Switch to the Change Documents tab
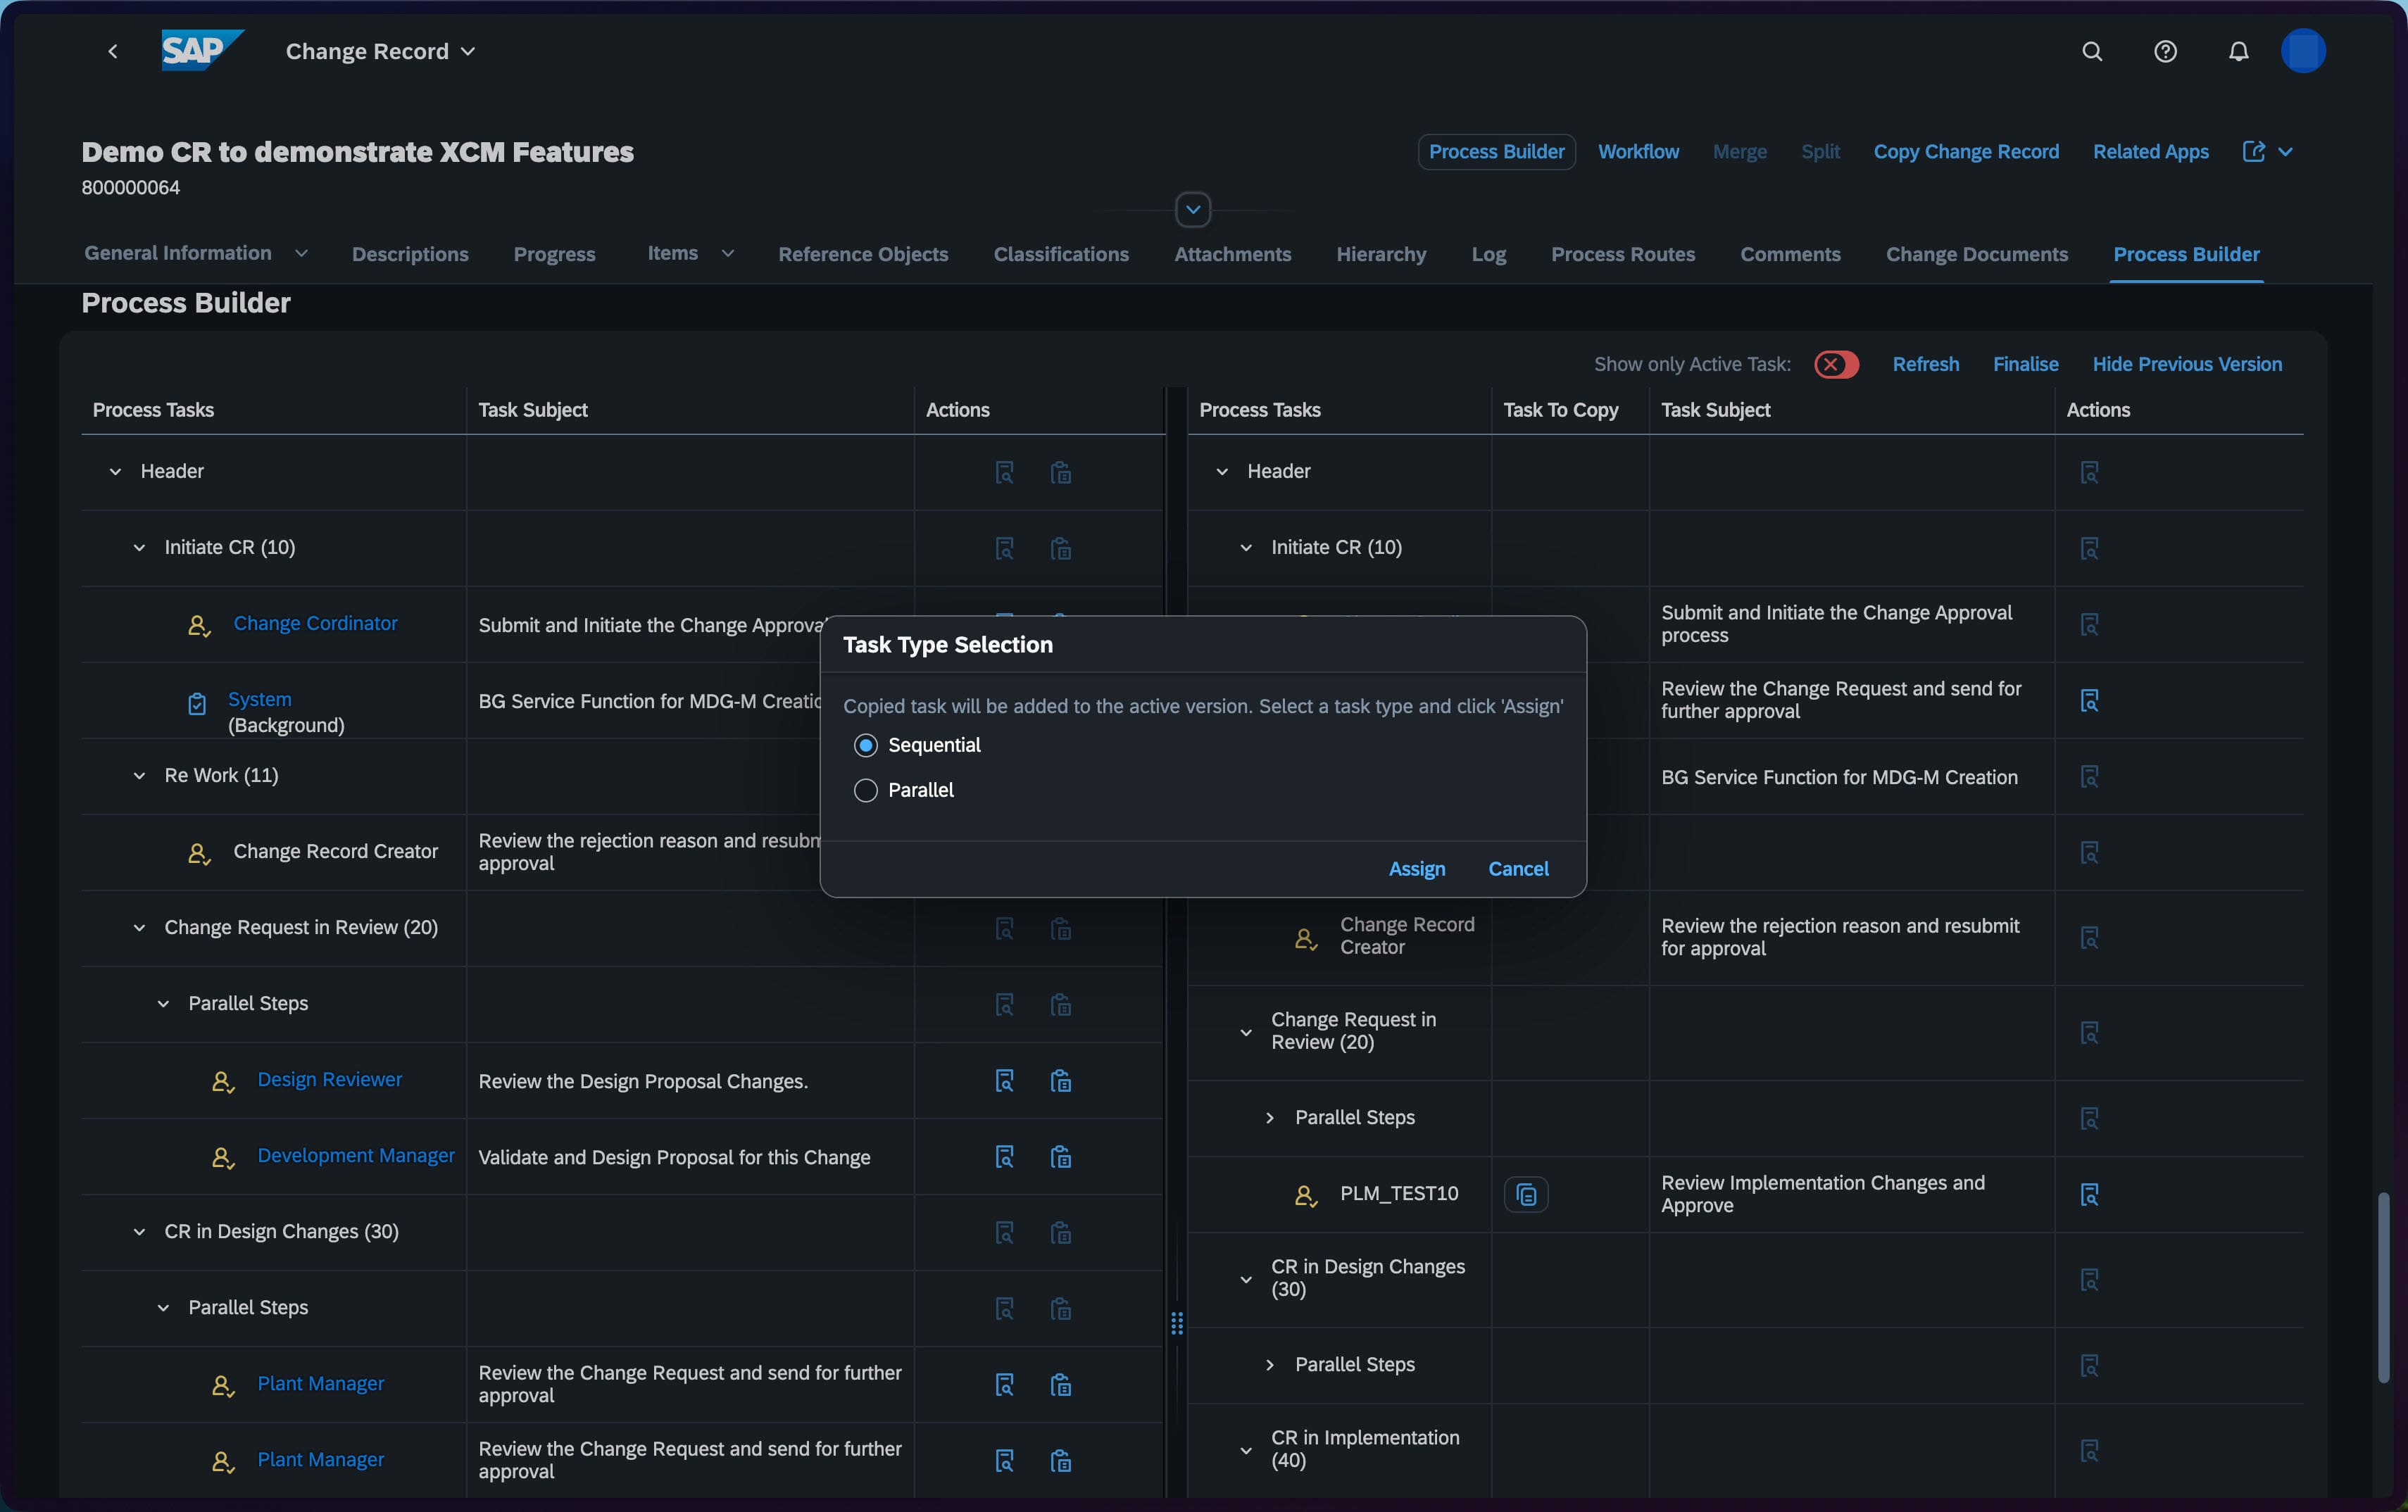2408x1512 pixels. 1976,254
